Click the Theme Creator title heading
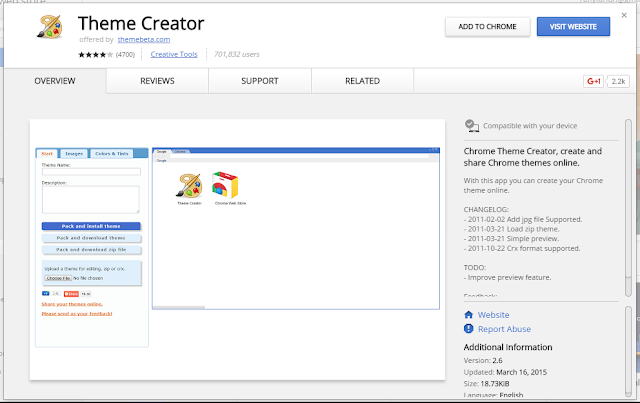The height and width of the screenshot is (403, 640). [x=141, y=23]
